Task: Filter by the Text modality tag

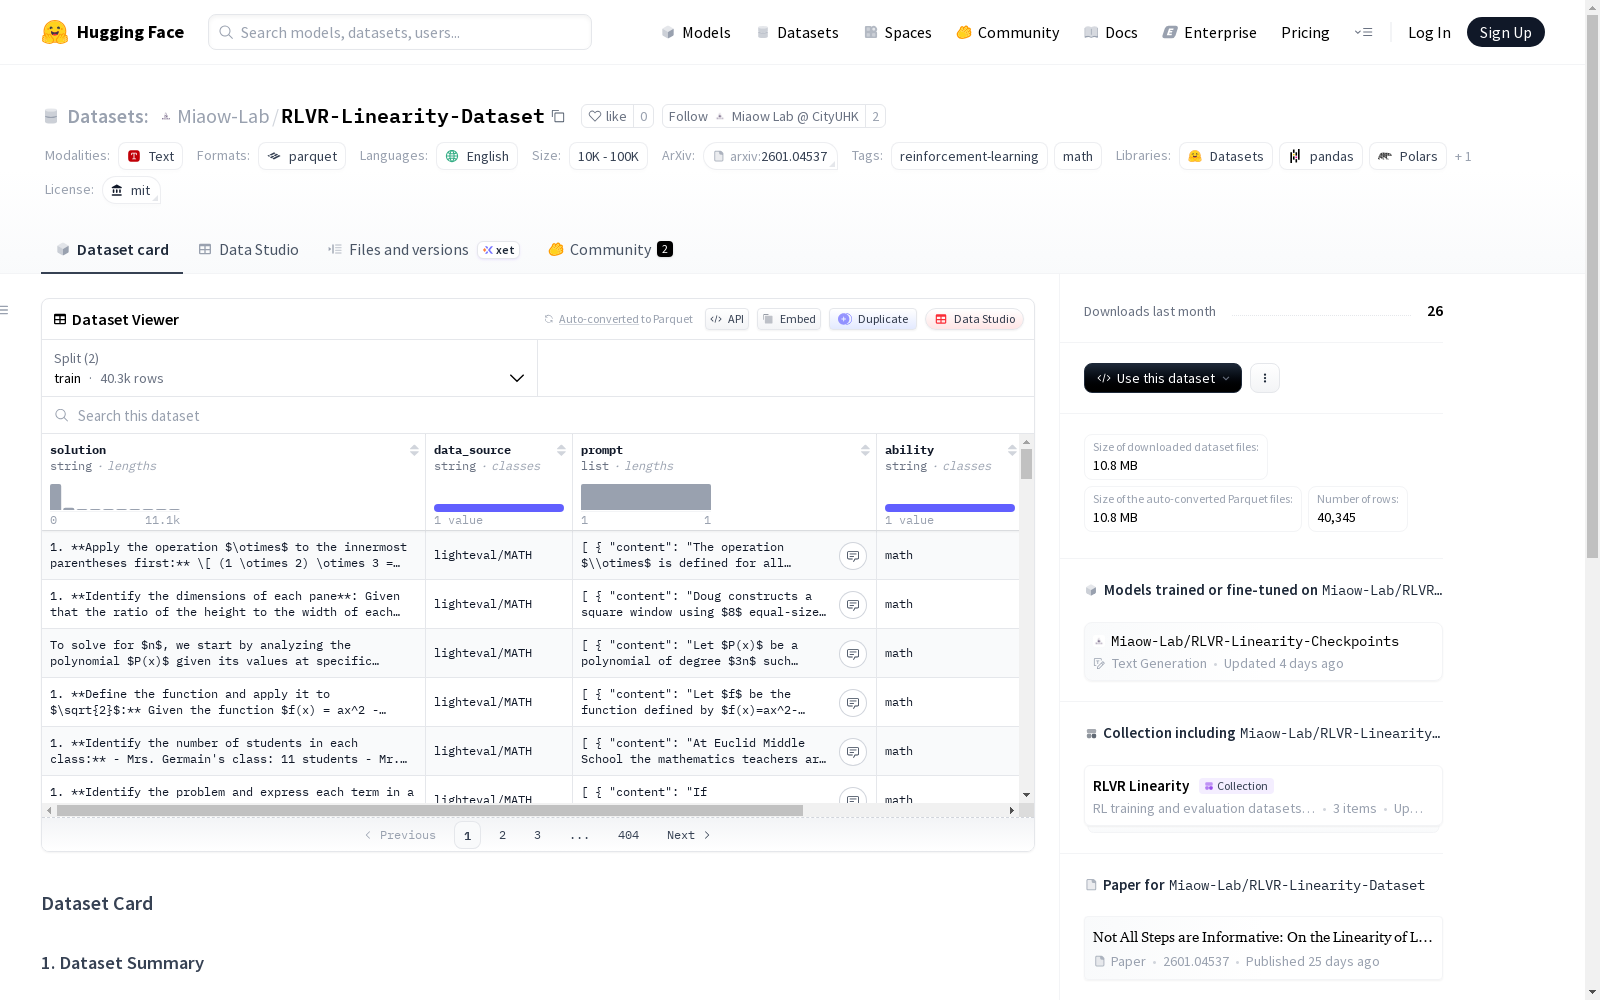Action: click(150, 157)
